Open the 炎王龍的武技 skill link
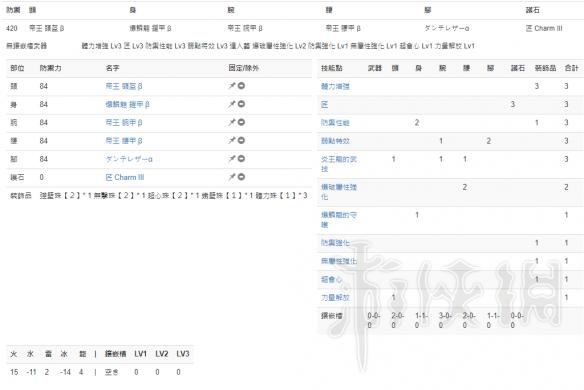This screenshot has width=584, height=390. point(339,164)
